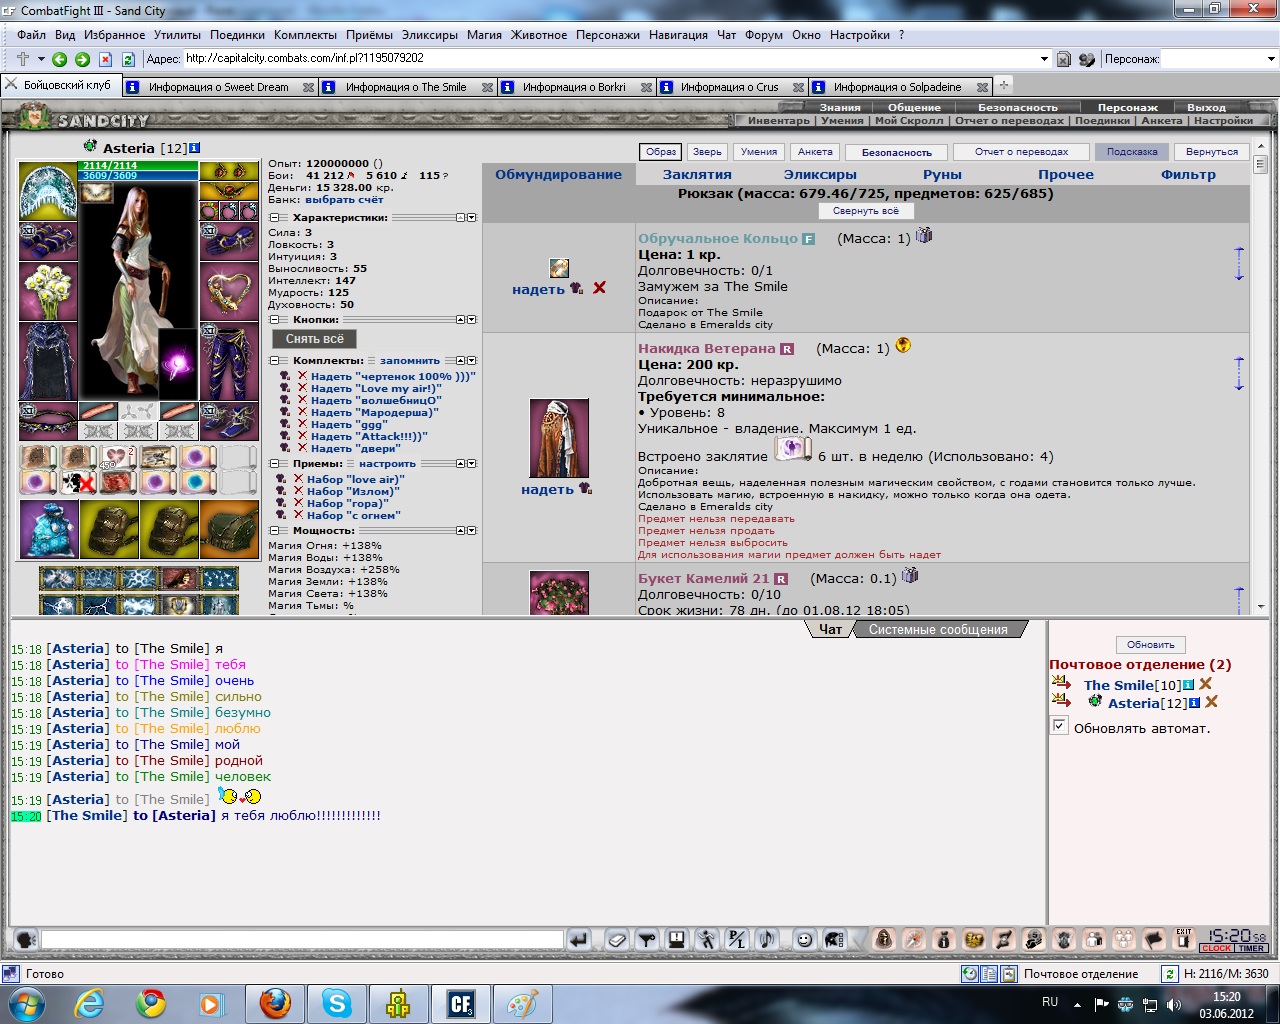Open Навигация menu

678,35
